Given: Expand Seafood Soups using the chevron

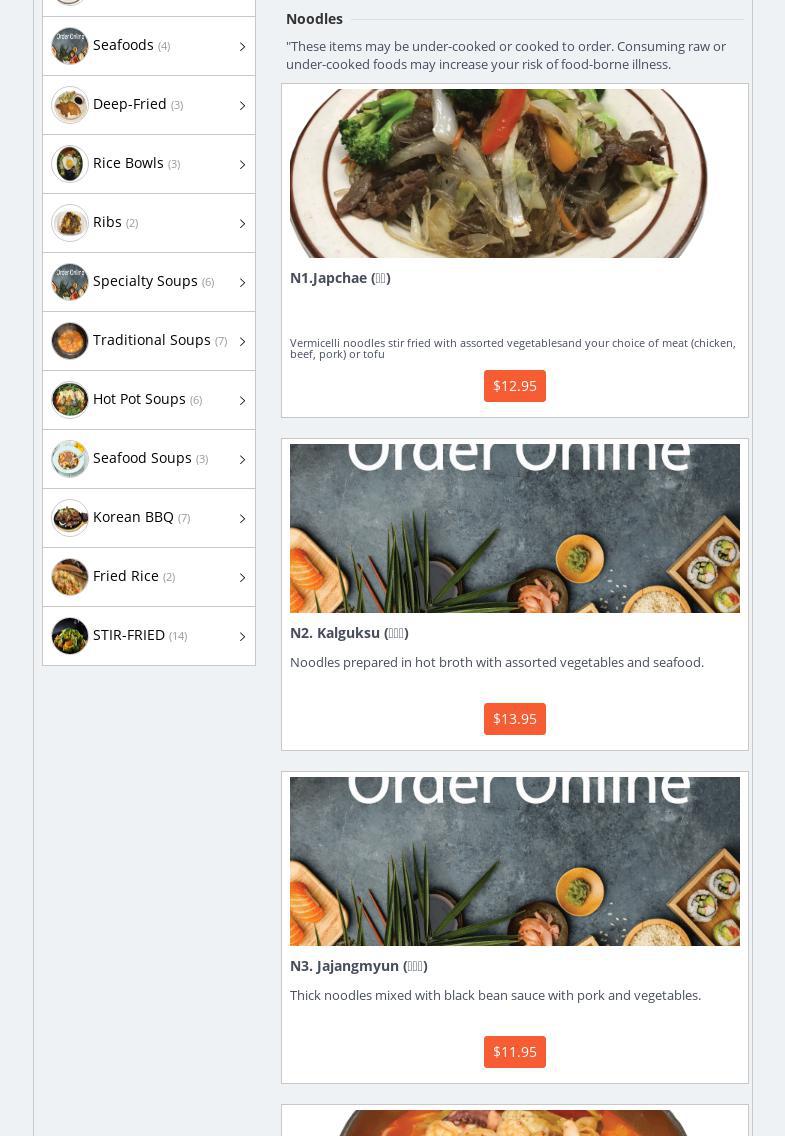Looking at the screenshot, I should 242,459.
